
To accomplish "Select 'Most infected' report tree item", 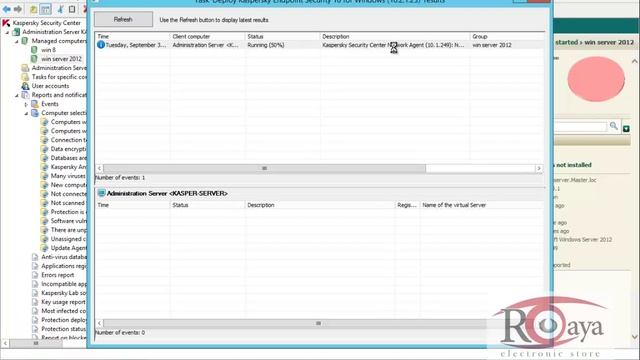I will click(64, 311).
